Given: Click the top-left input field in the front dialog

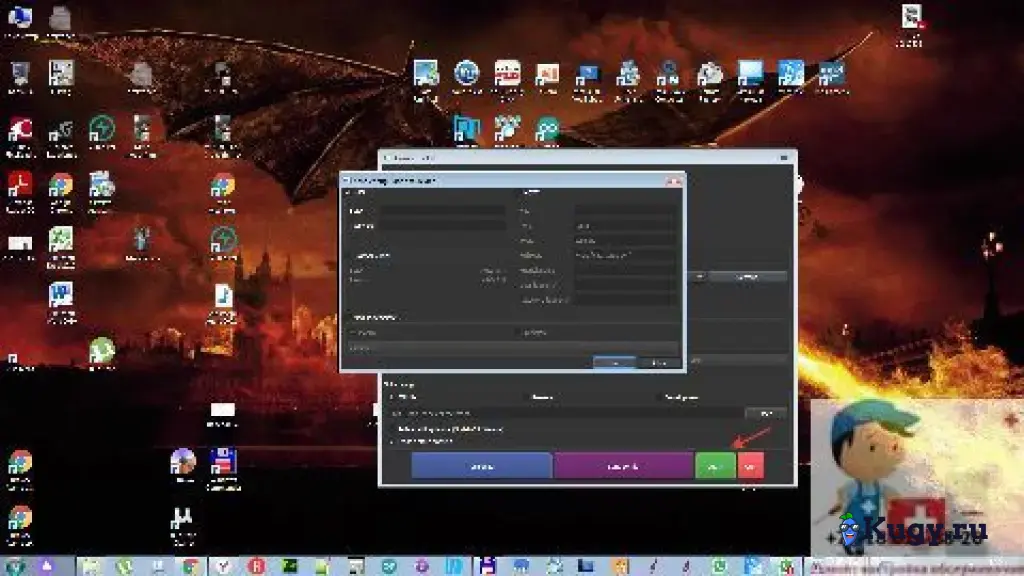Looking at the screenshot, I should point(442,211).
